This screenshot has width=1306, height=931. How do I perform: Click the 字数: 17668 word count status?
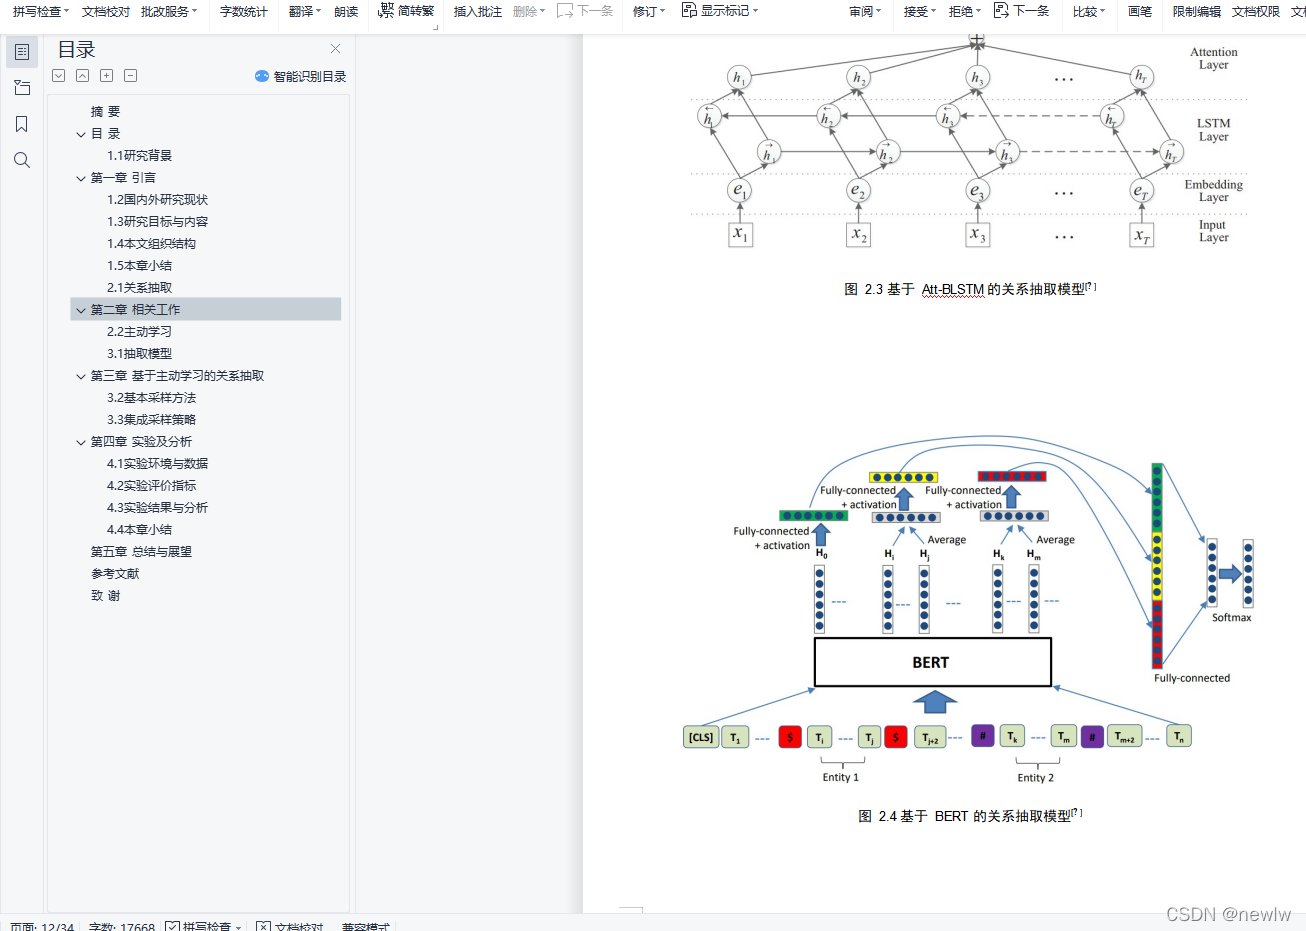122,926
